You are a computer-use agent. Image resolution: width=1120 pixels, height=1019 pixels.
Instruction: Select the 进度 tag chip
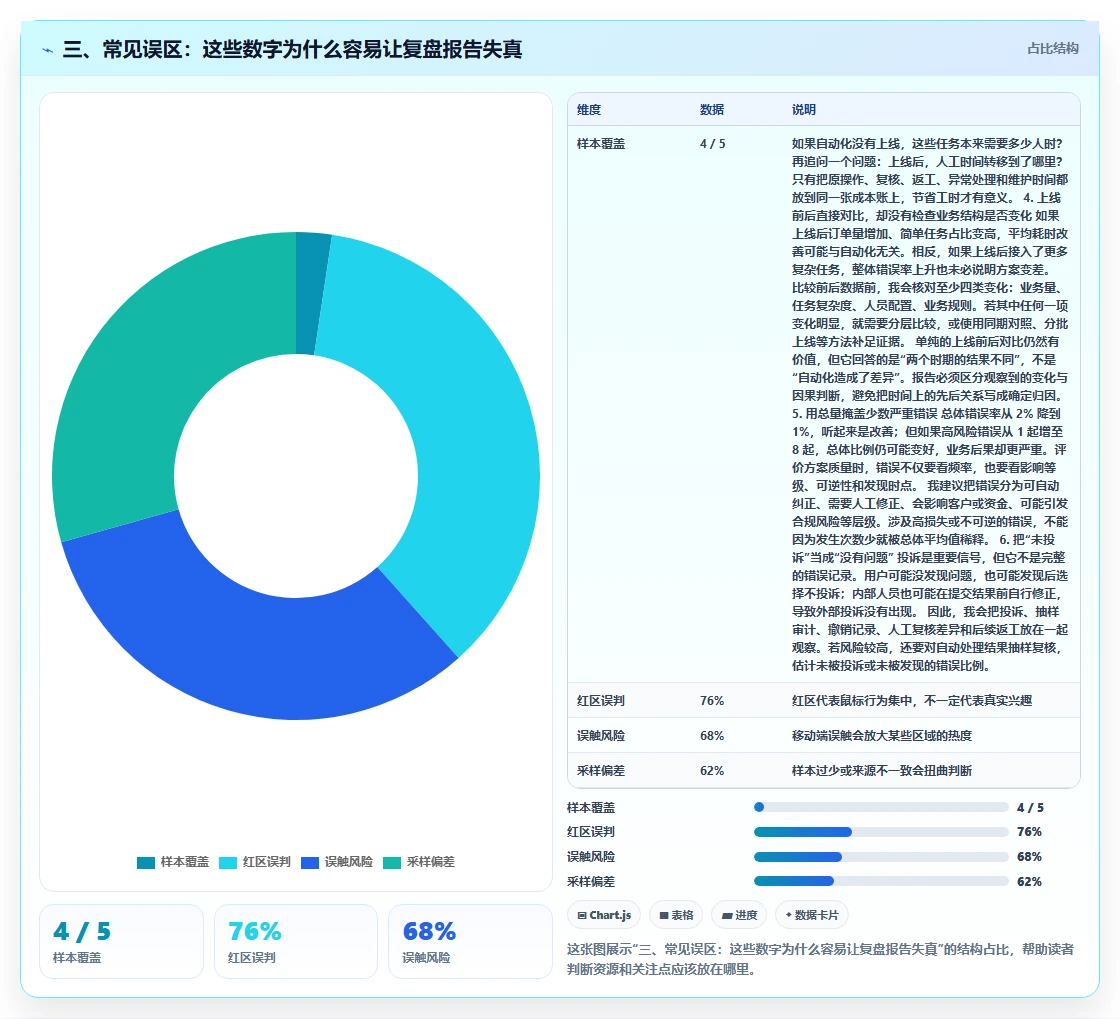(x=739, y=915)
